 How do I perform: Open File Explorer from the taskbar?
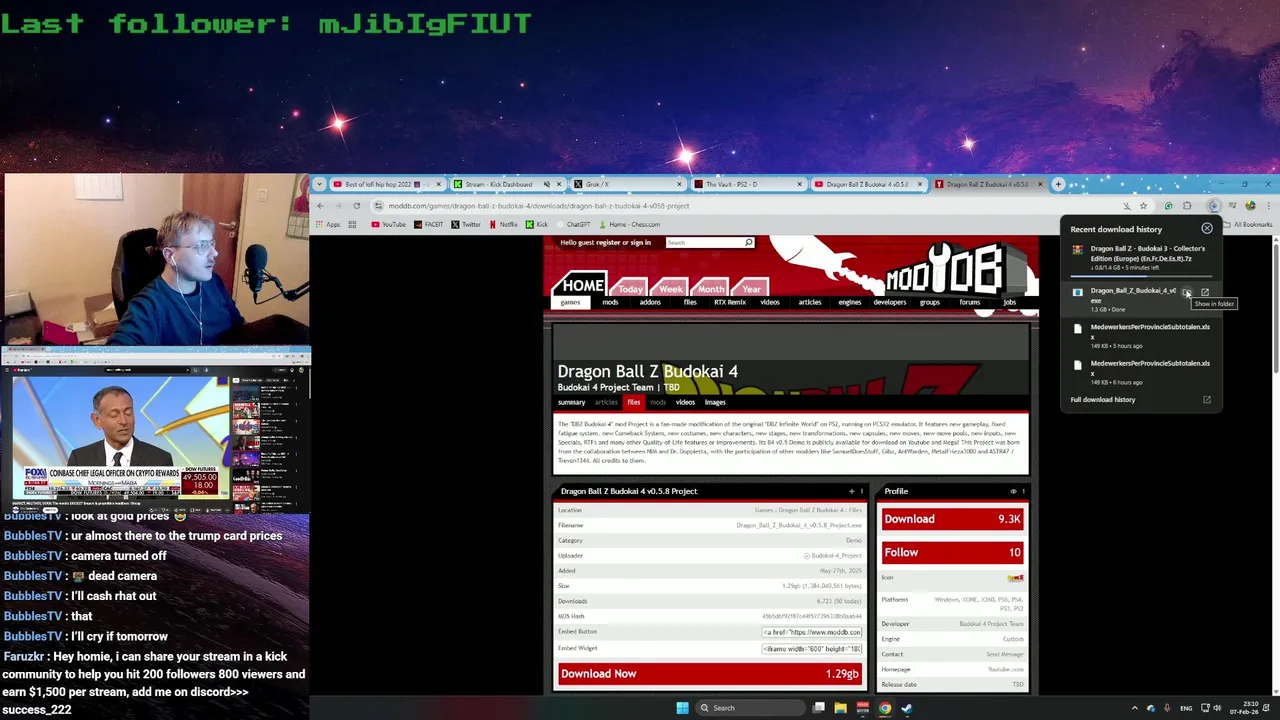coord(840,708)
